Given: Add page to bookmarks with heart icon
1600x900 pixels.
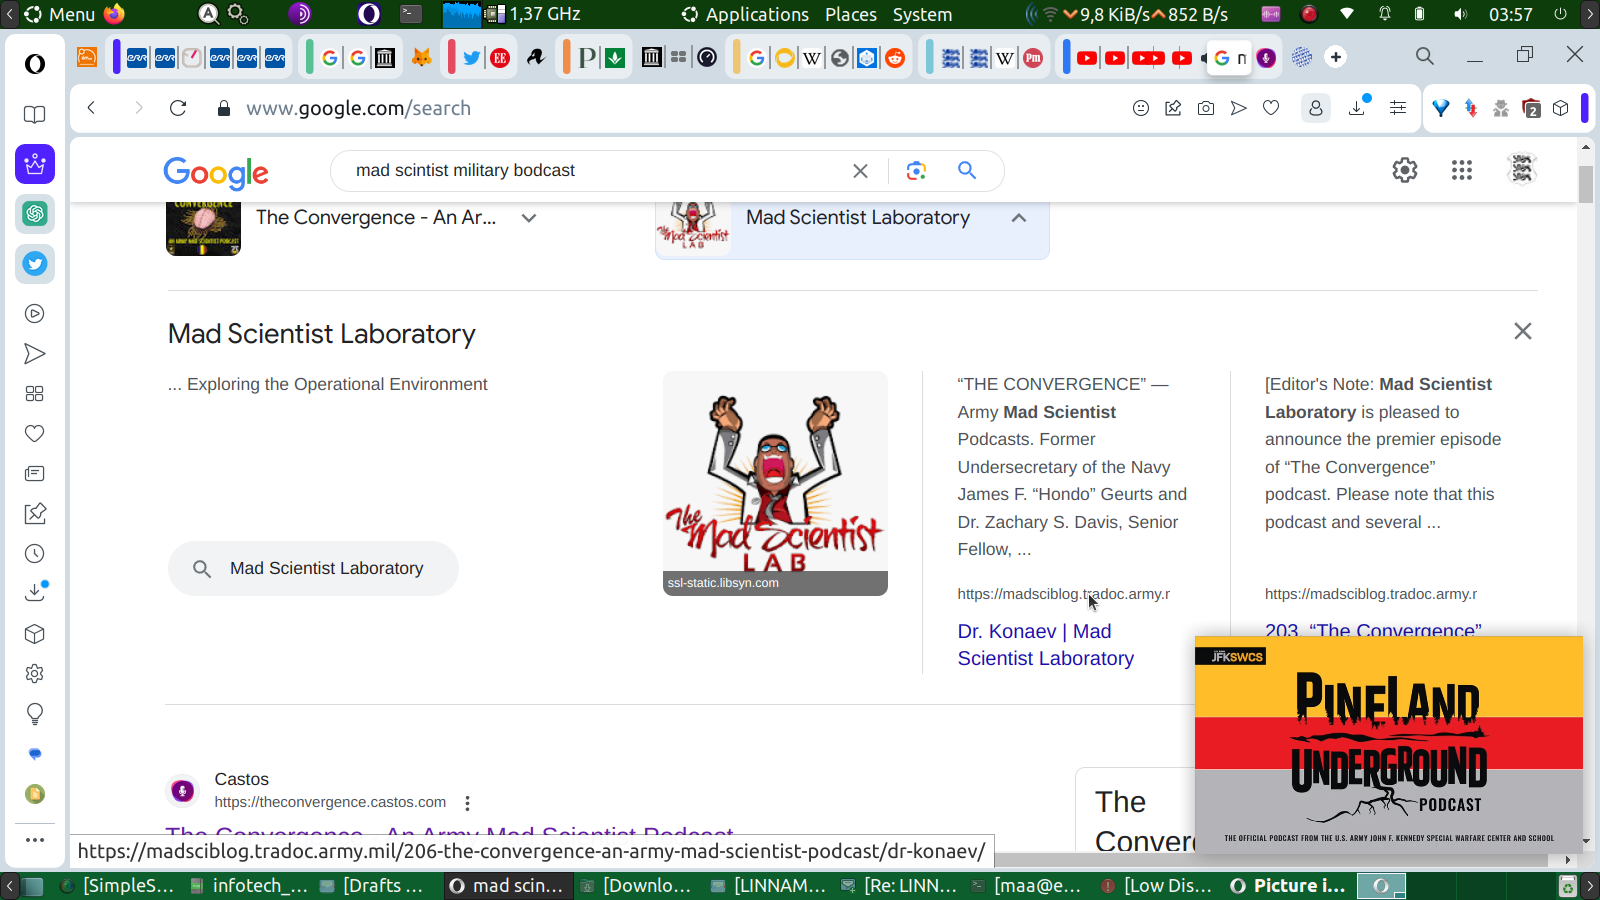Looking at the screenshot, I should (x=1271, y=108).
